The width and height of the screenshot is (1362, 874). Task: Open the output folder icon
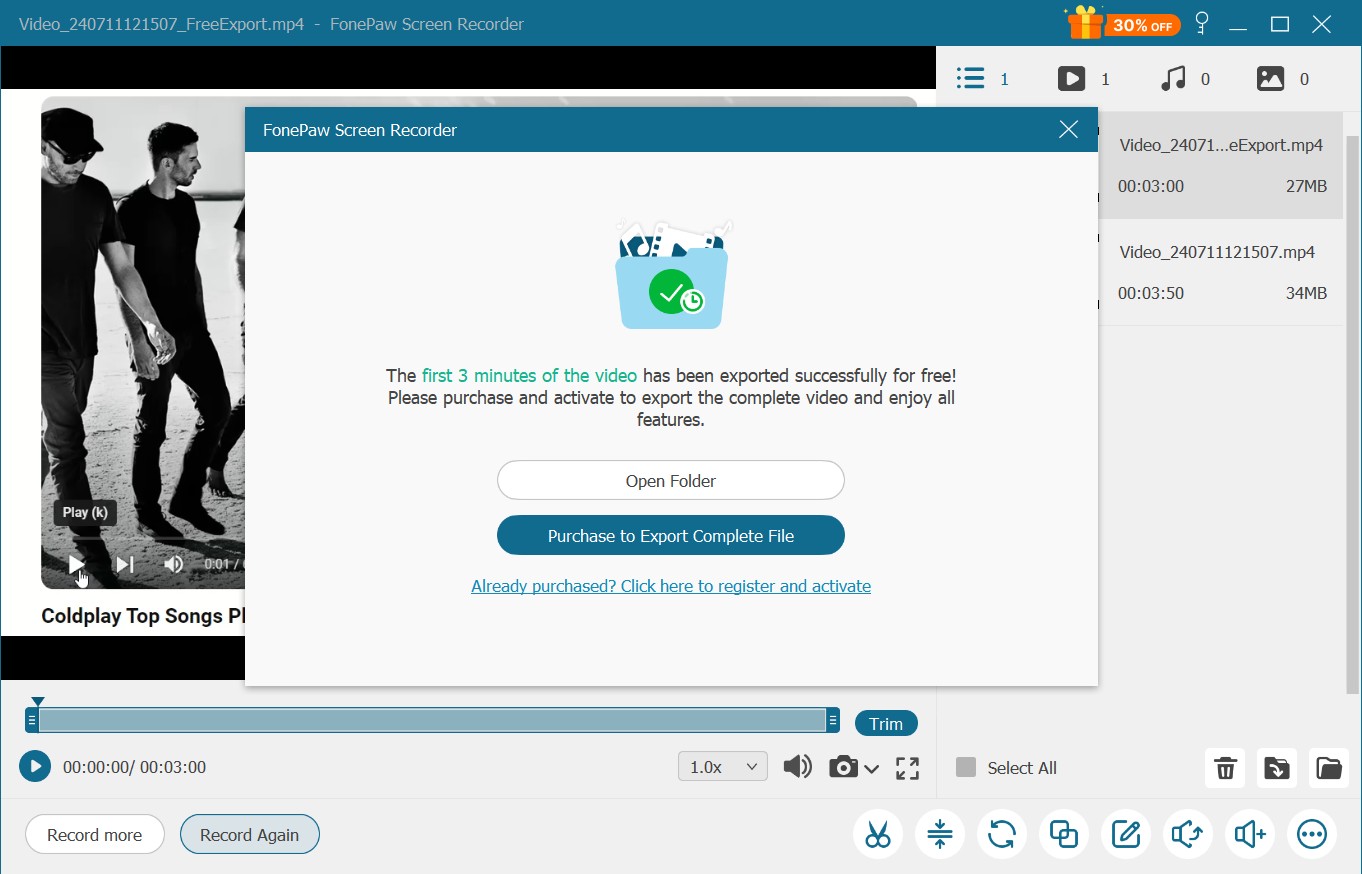coord(1329,768)
